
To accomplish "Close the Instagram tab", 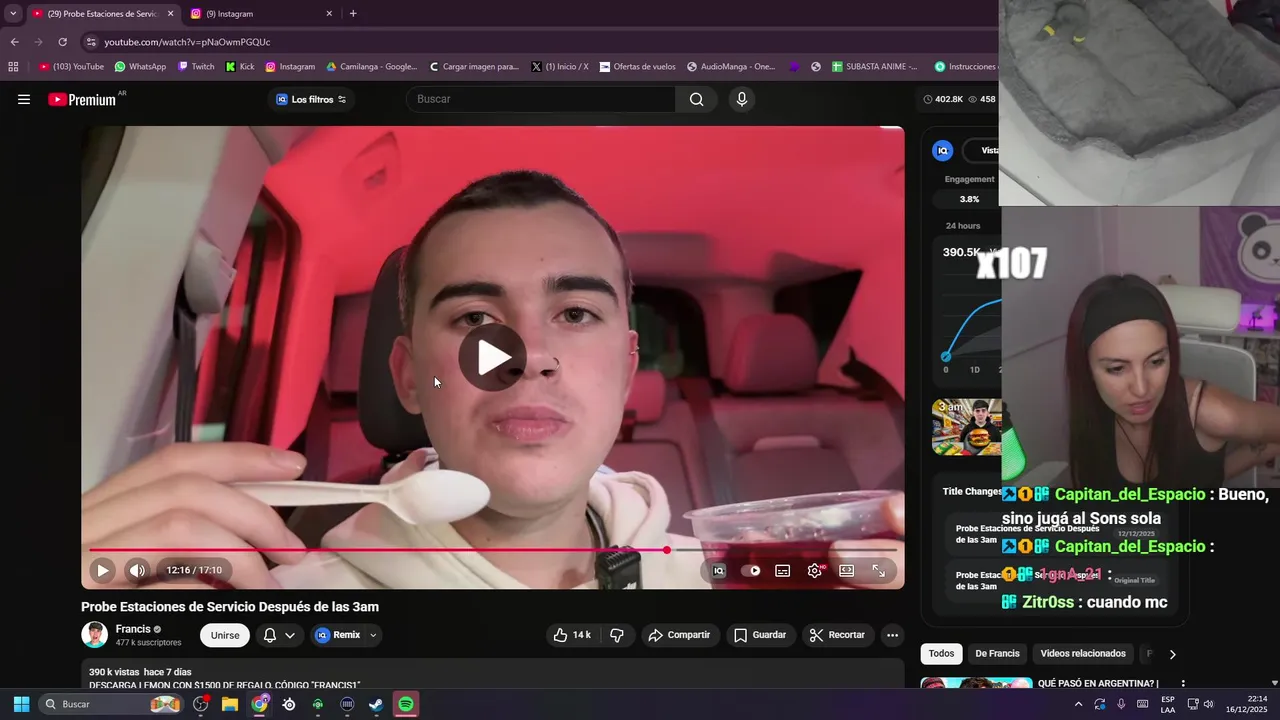I will coord(329,14).
